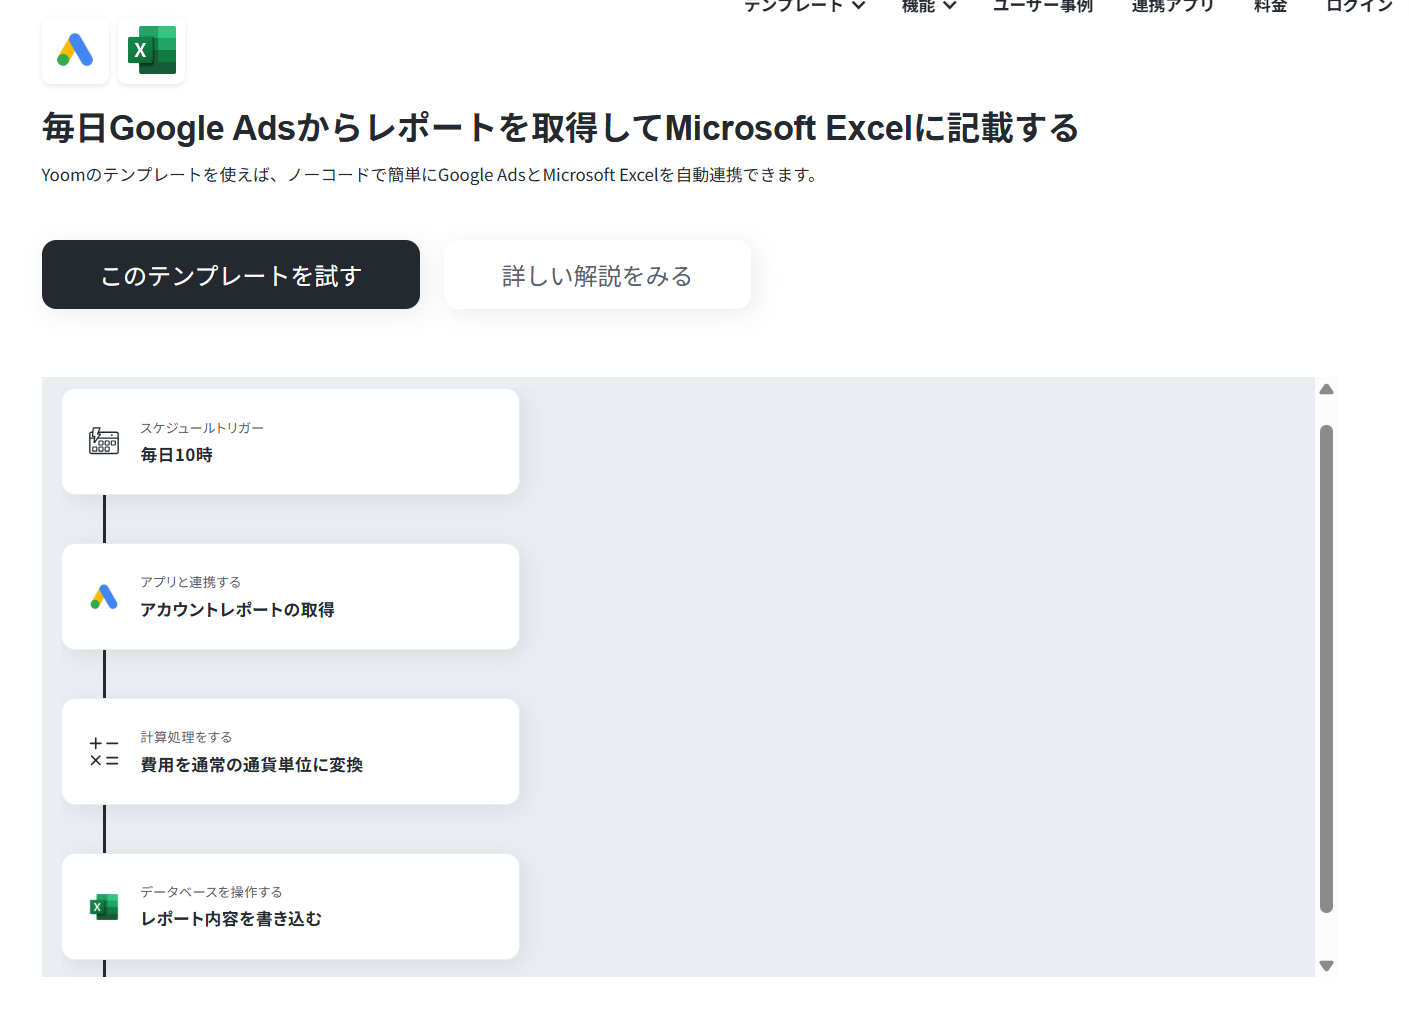Click the Excel icon in レポート内容を書き込む step
Viewport: 1409px width, 1011px height.
[x=104, y=907]
